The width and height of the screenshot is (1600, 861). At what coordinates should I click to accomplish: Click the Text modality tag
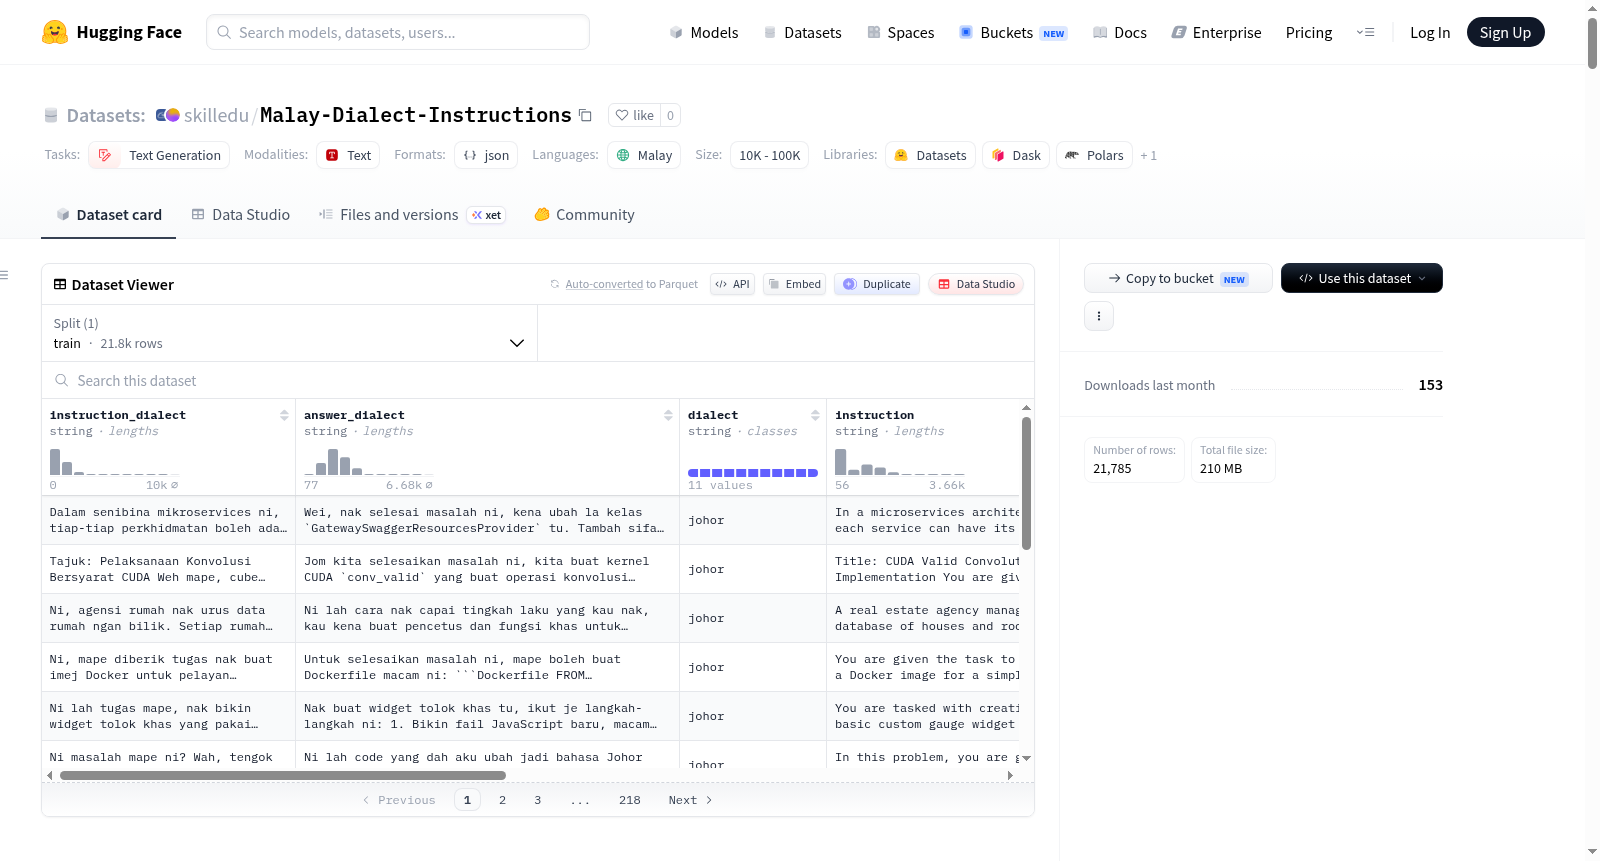pyautogui.click(x=348, y=155)
